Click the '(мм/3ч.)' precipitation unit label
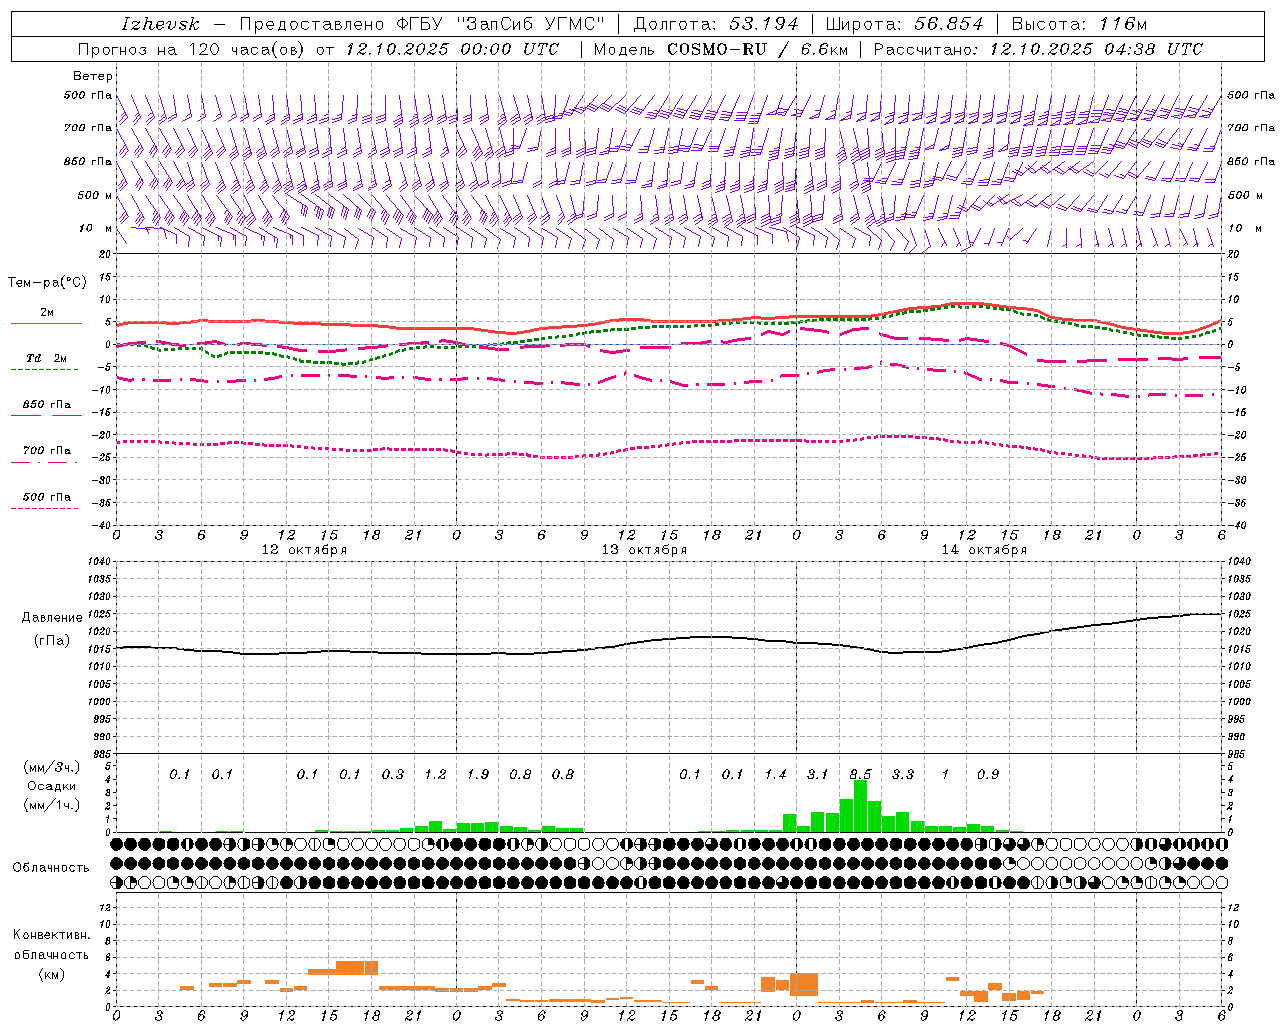The image size is (1280, 1024). (52, 767)
